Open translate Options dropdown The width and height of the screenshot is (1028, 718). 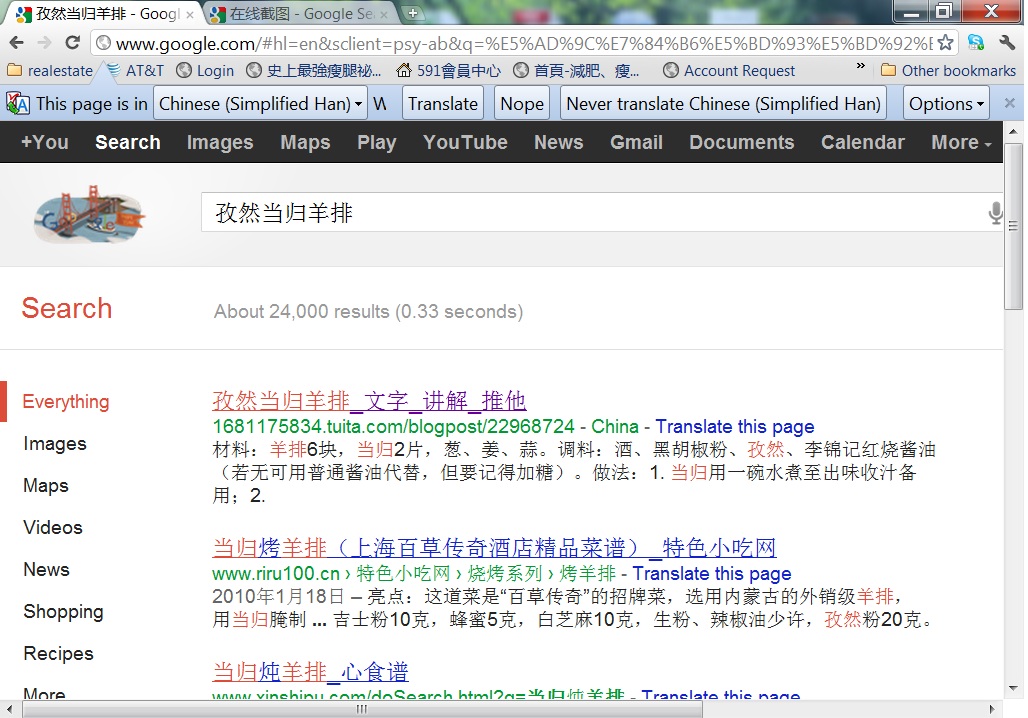946,104
